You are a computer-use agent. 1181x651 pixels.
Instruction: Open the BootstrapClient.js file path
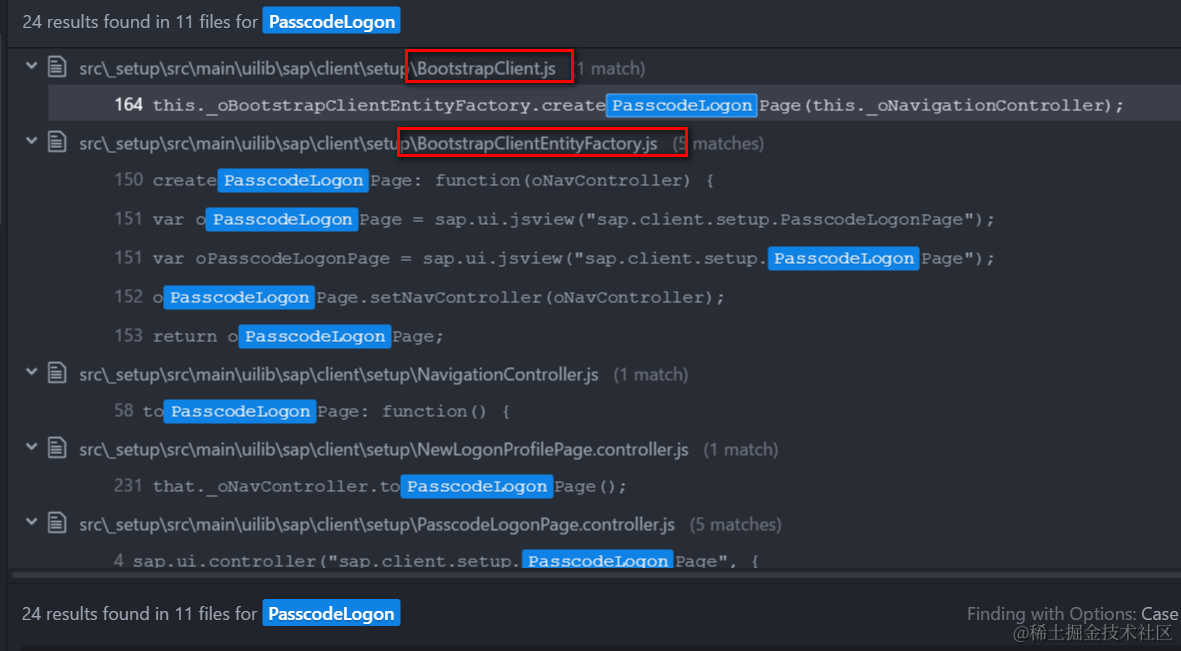[x=317, y=69]
